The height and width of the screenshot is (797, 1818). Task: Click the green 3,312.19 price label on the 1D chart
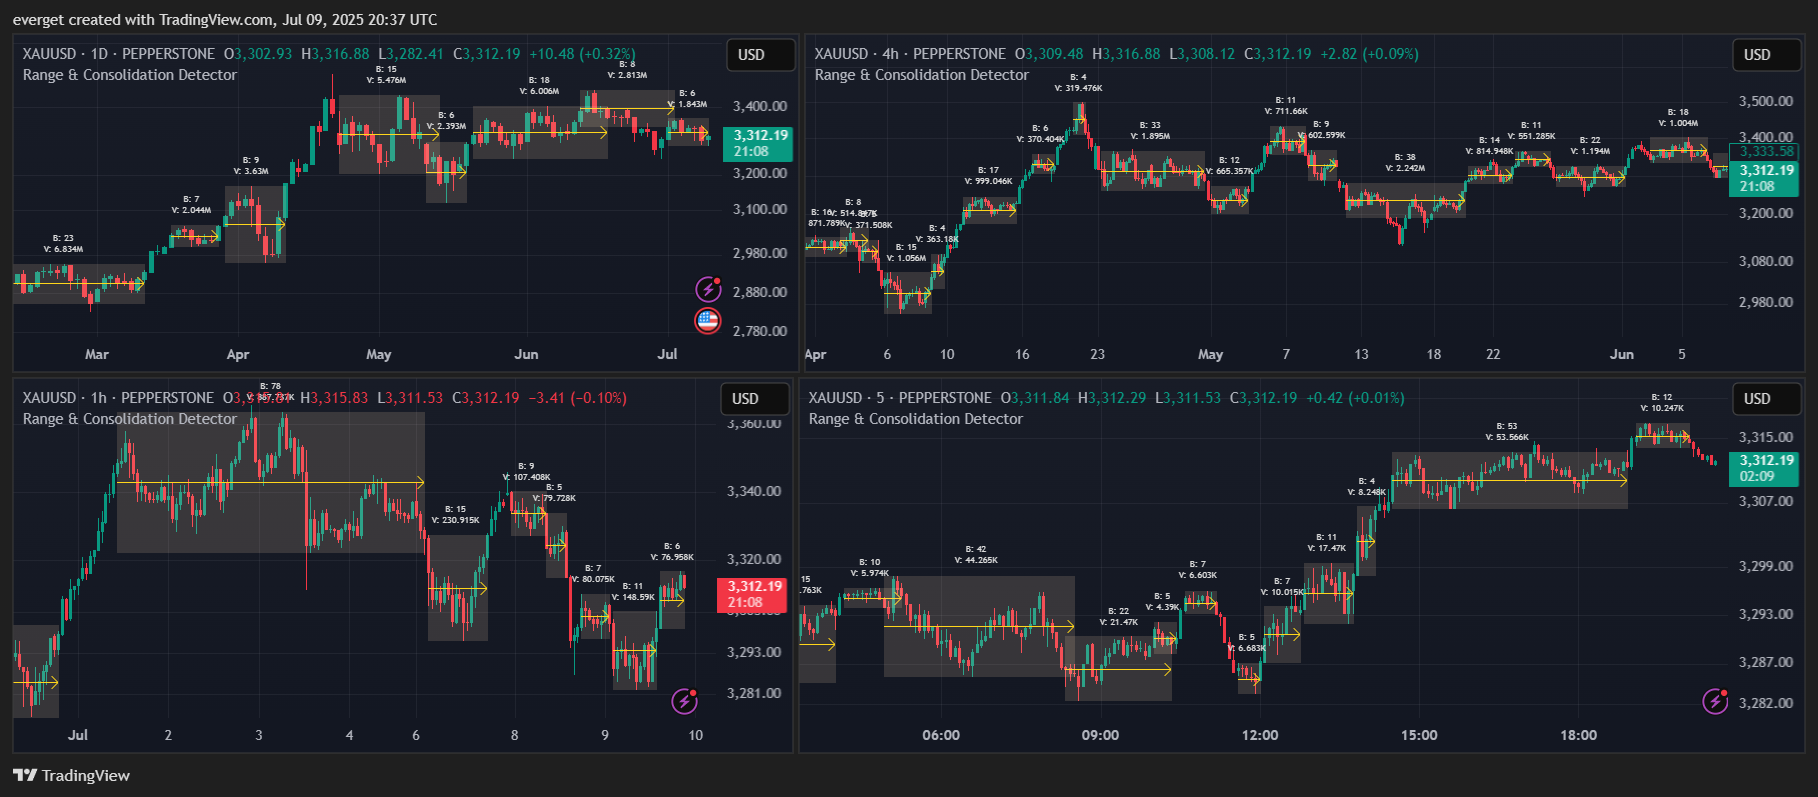click(758, 143)
